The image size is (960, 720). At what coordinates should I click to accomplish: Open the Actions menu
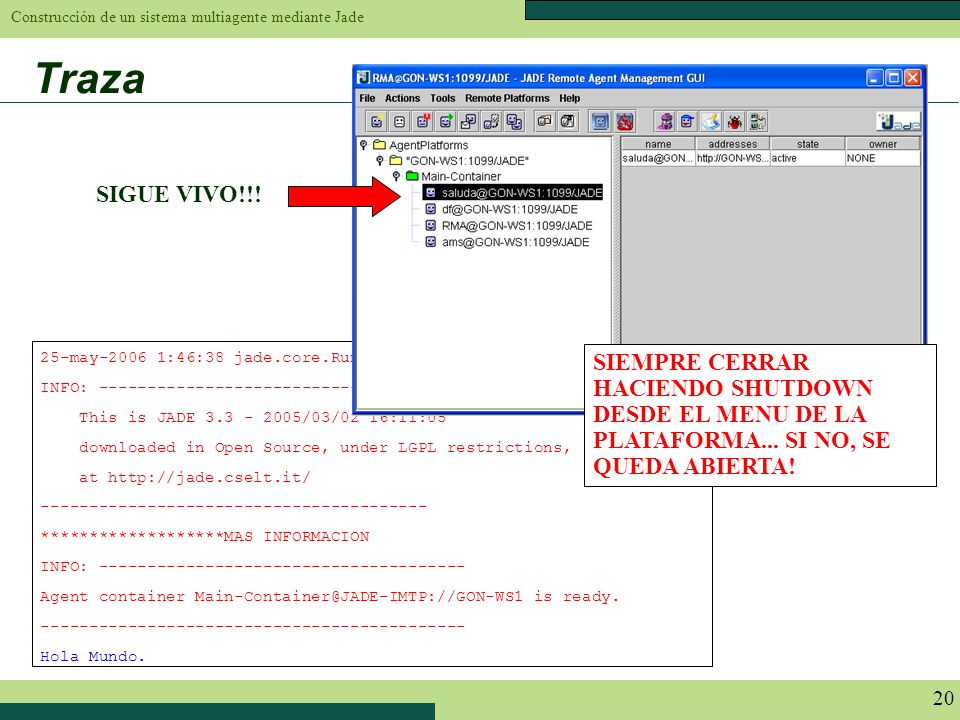(x=402, y=98)
